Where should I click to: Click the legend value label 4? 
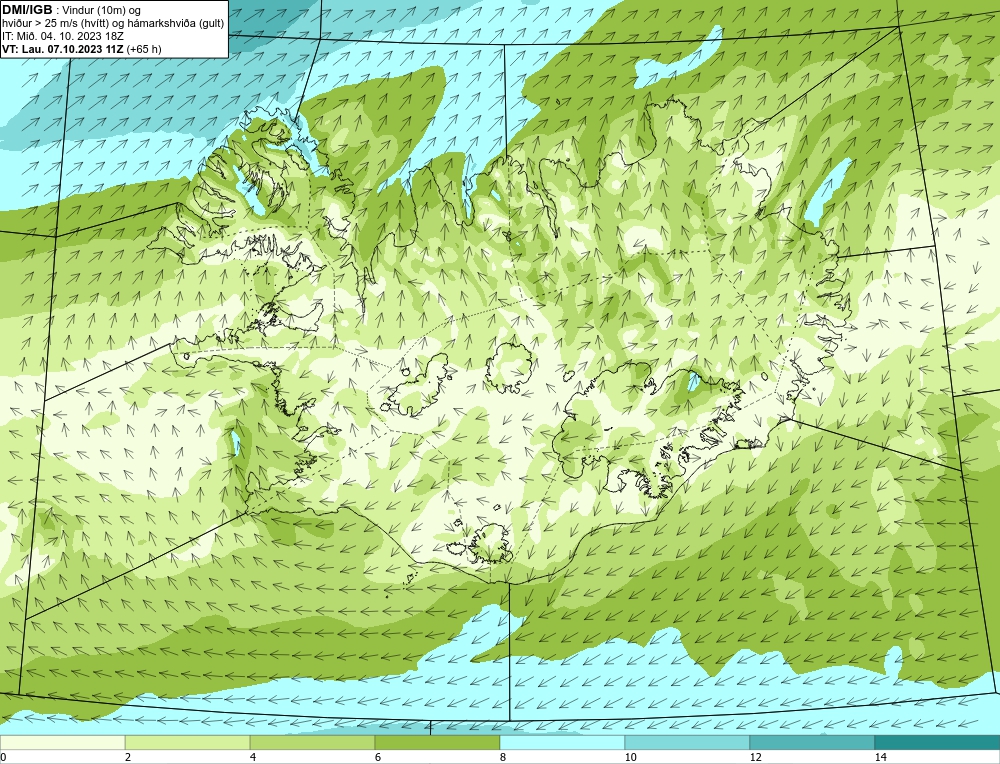[x=253, y=757]
